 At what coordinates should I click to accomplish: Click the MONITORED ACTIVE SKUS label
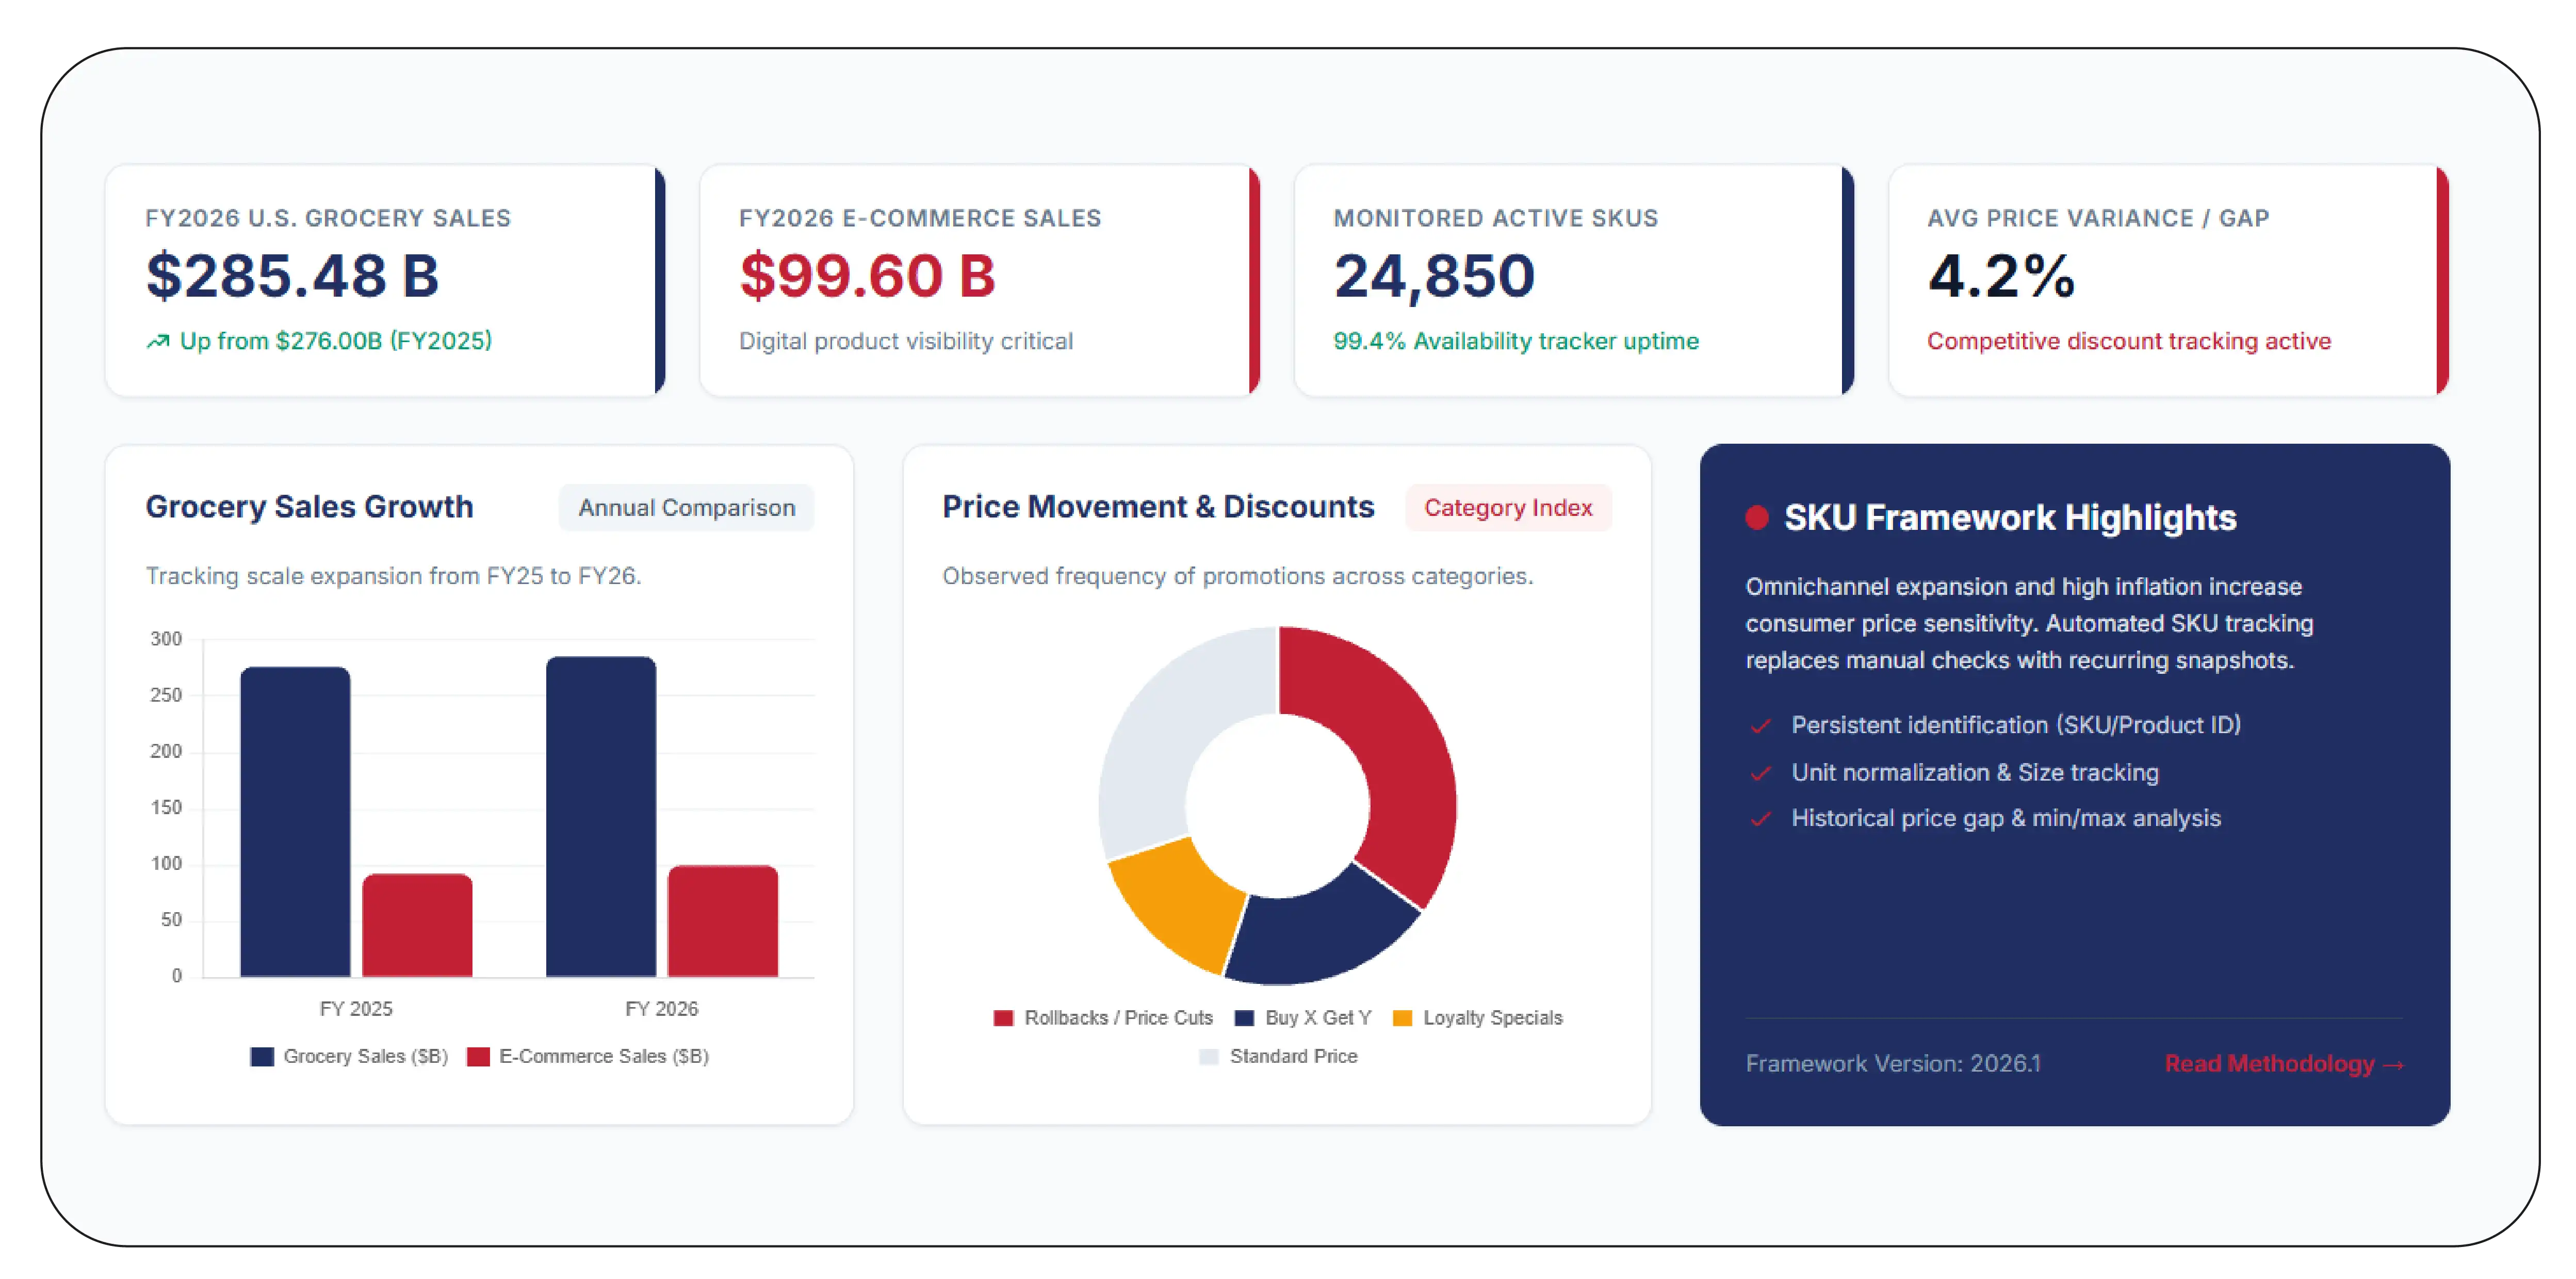1496,218
